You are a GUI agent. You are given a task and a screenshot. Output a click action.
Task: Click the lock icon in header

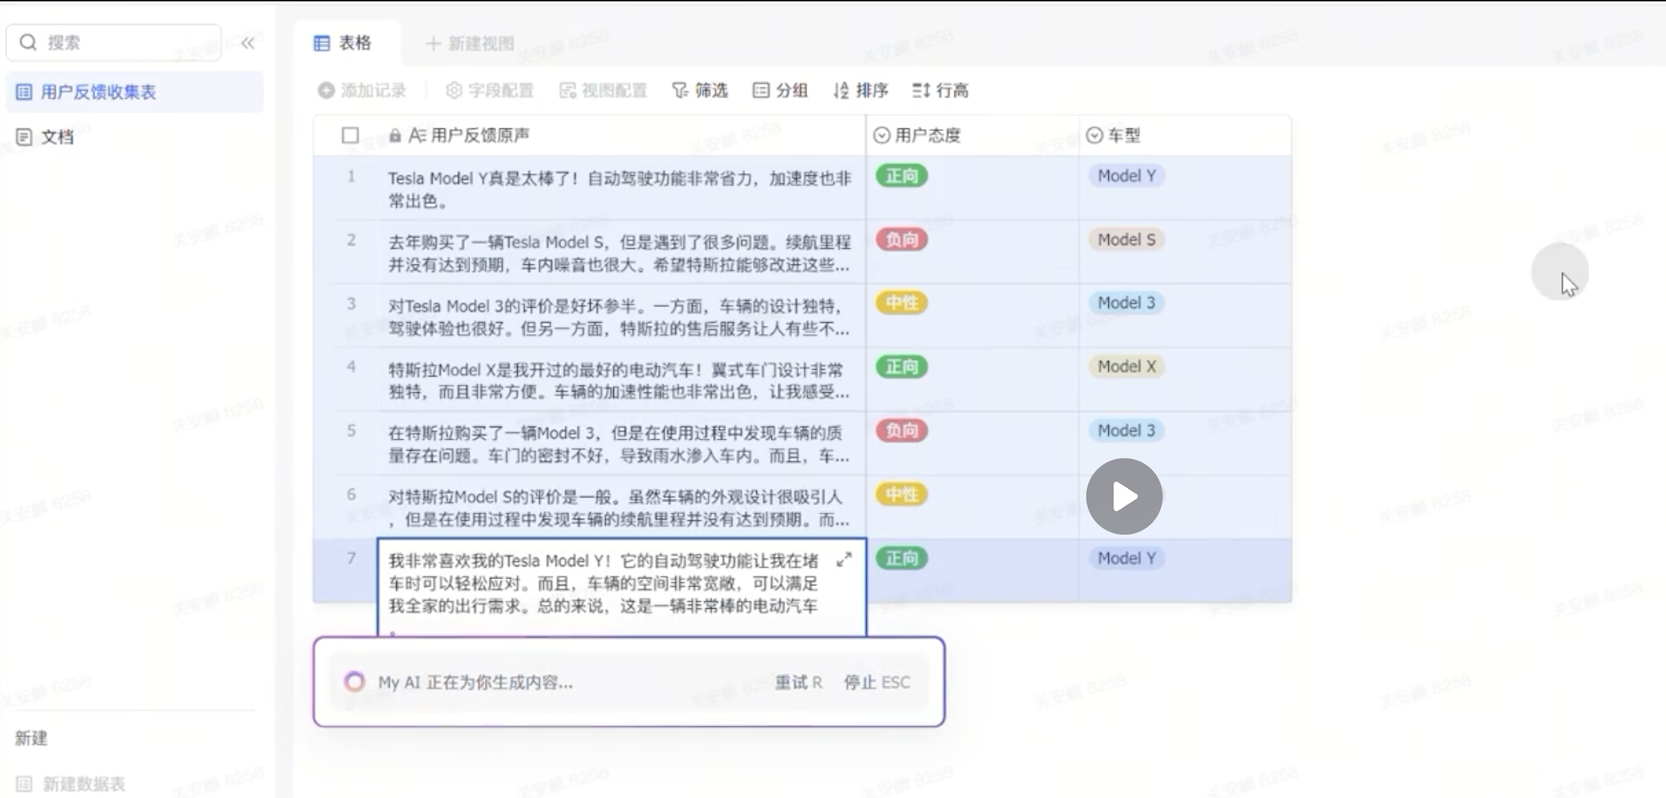click(395, 135)
